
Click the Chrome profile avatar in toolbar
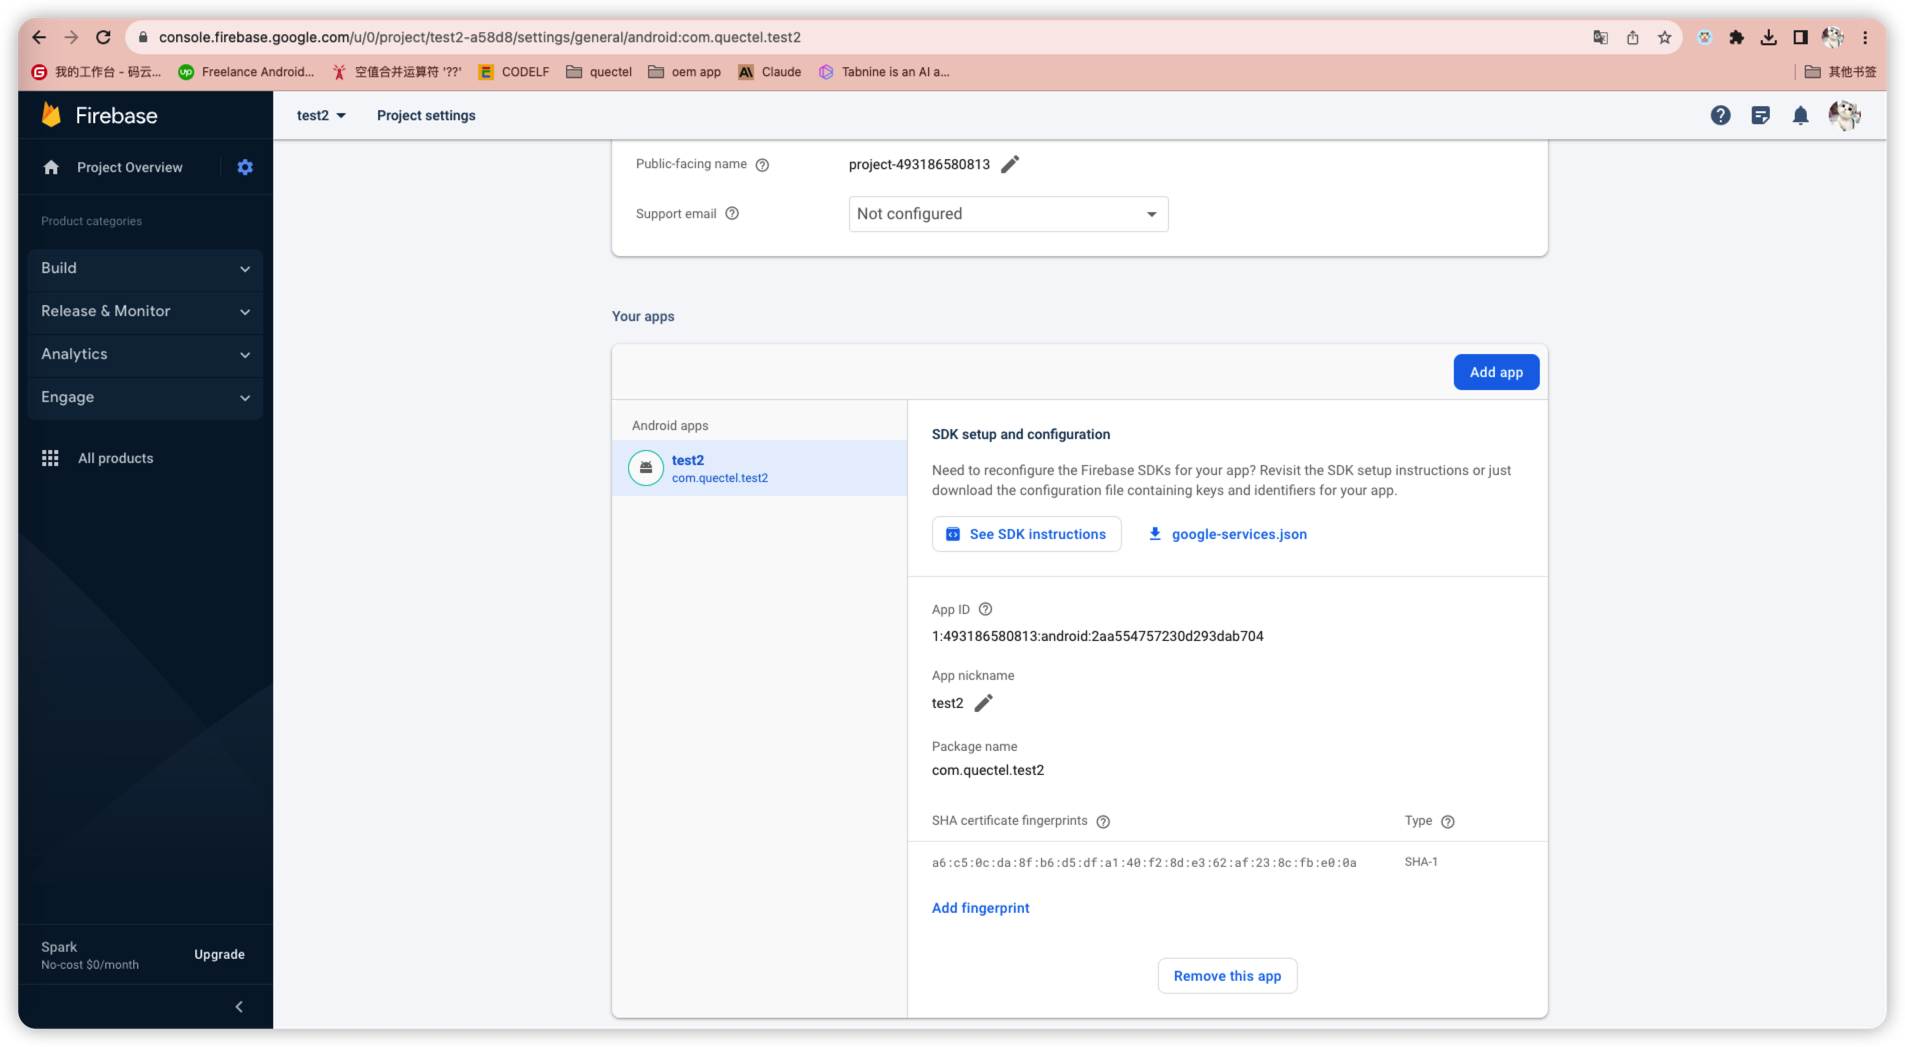click(1832, 37)
